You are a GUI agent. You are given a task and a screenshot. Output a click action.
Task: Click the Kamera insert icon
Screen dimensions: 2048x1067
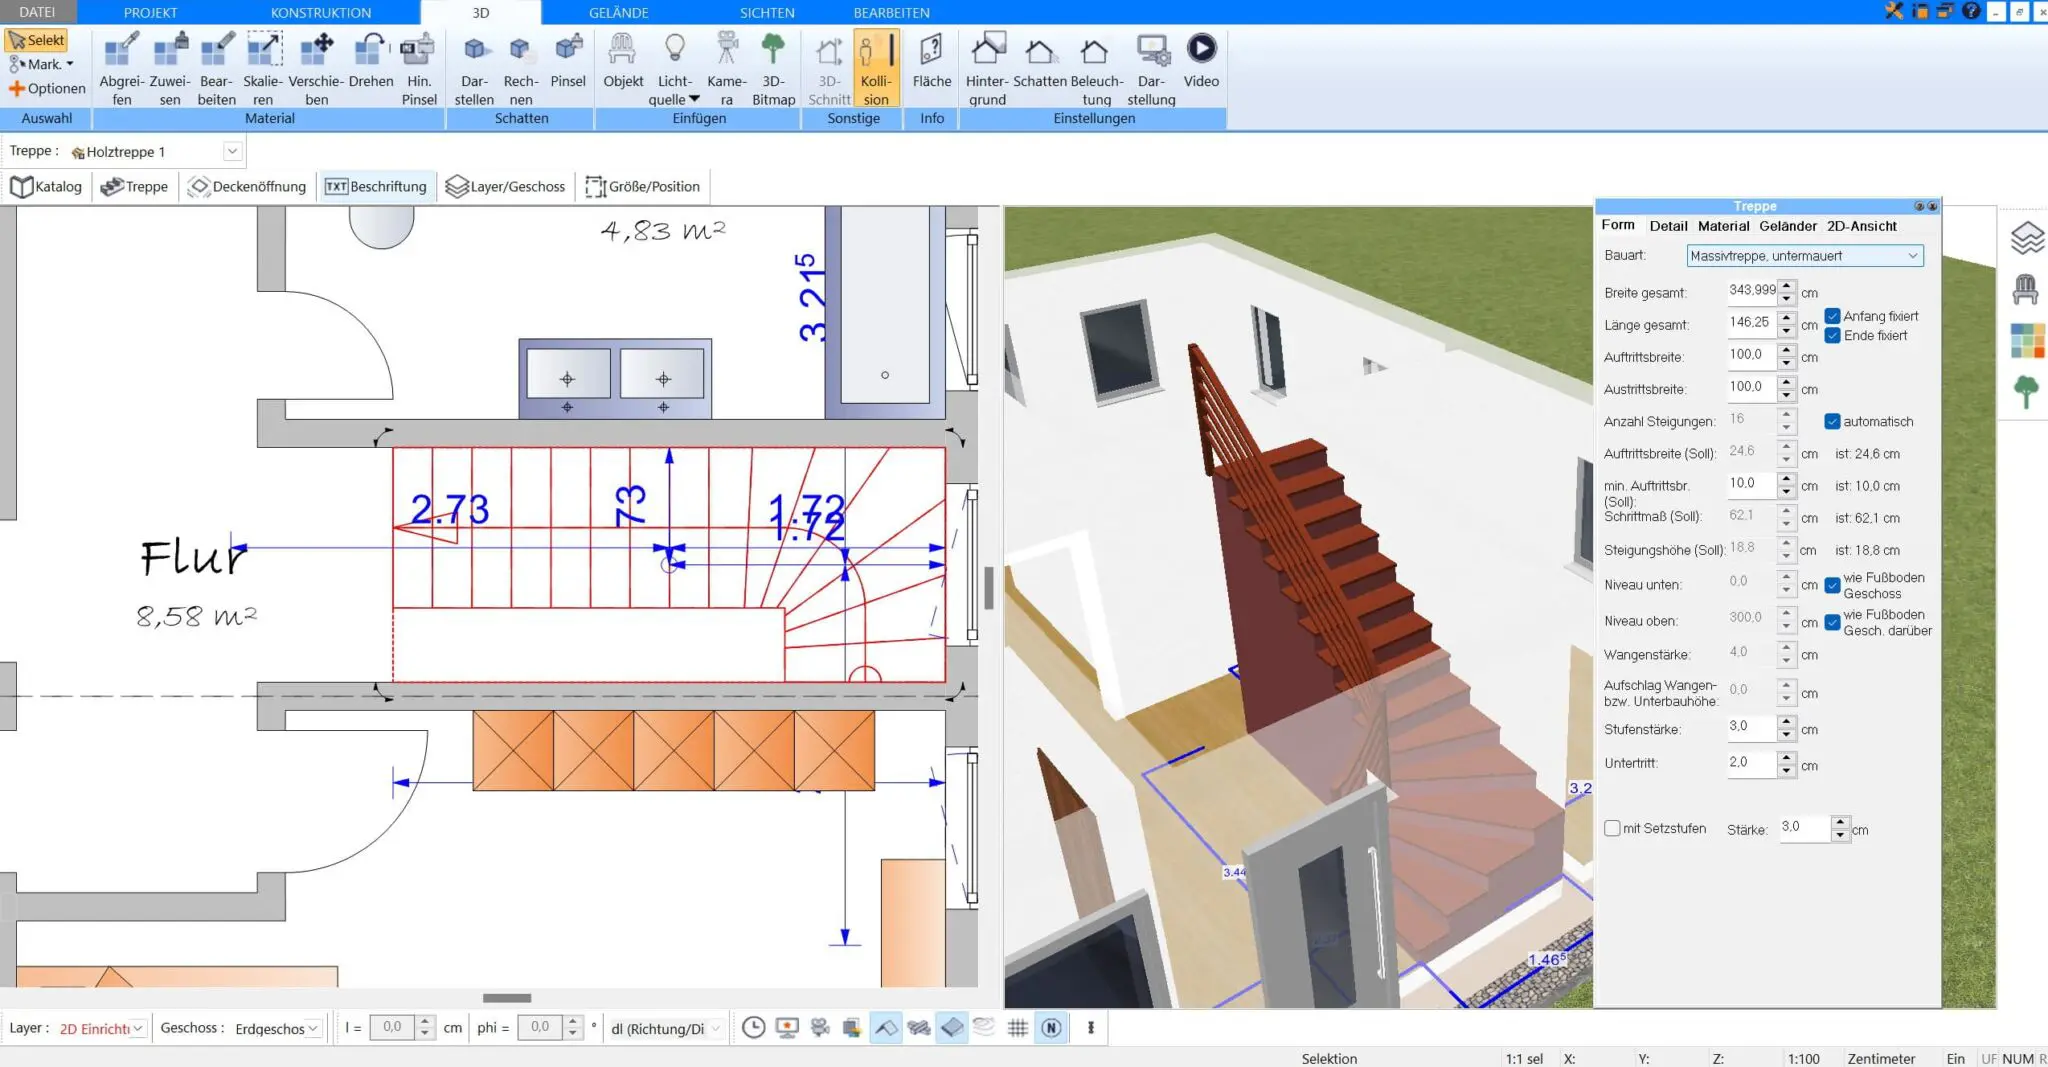(726, 49)
